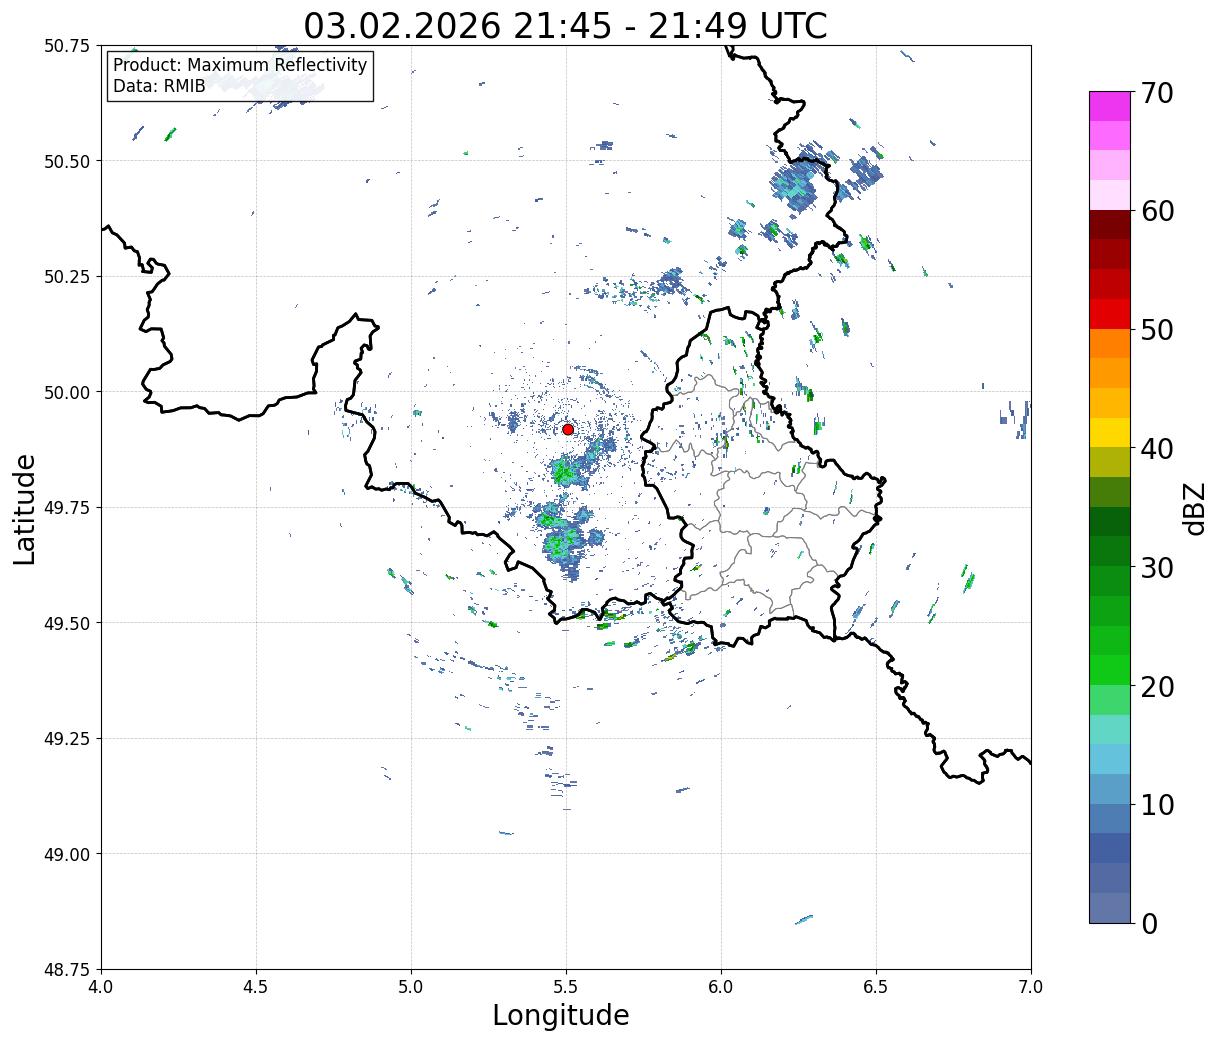
Task: Click the latitude tick label 49.00
Action: pyautogui.click(x=67, y=854)
